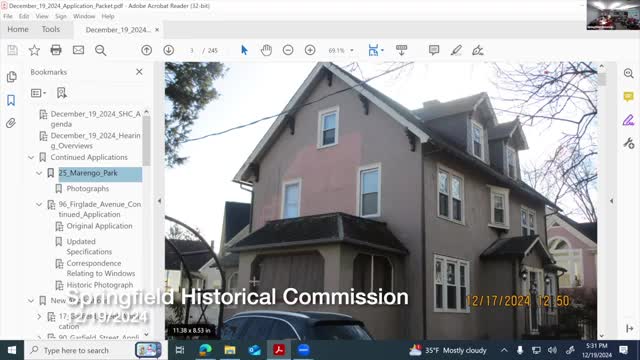Add a sticky note comment
The height and width of the screenshot is (360, 640).
point(434,50)
